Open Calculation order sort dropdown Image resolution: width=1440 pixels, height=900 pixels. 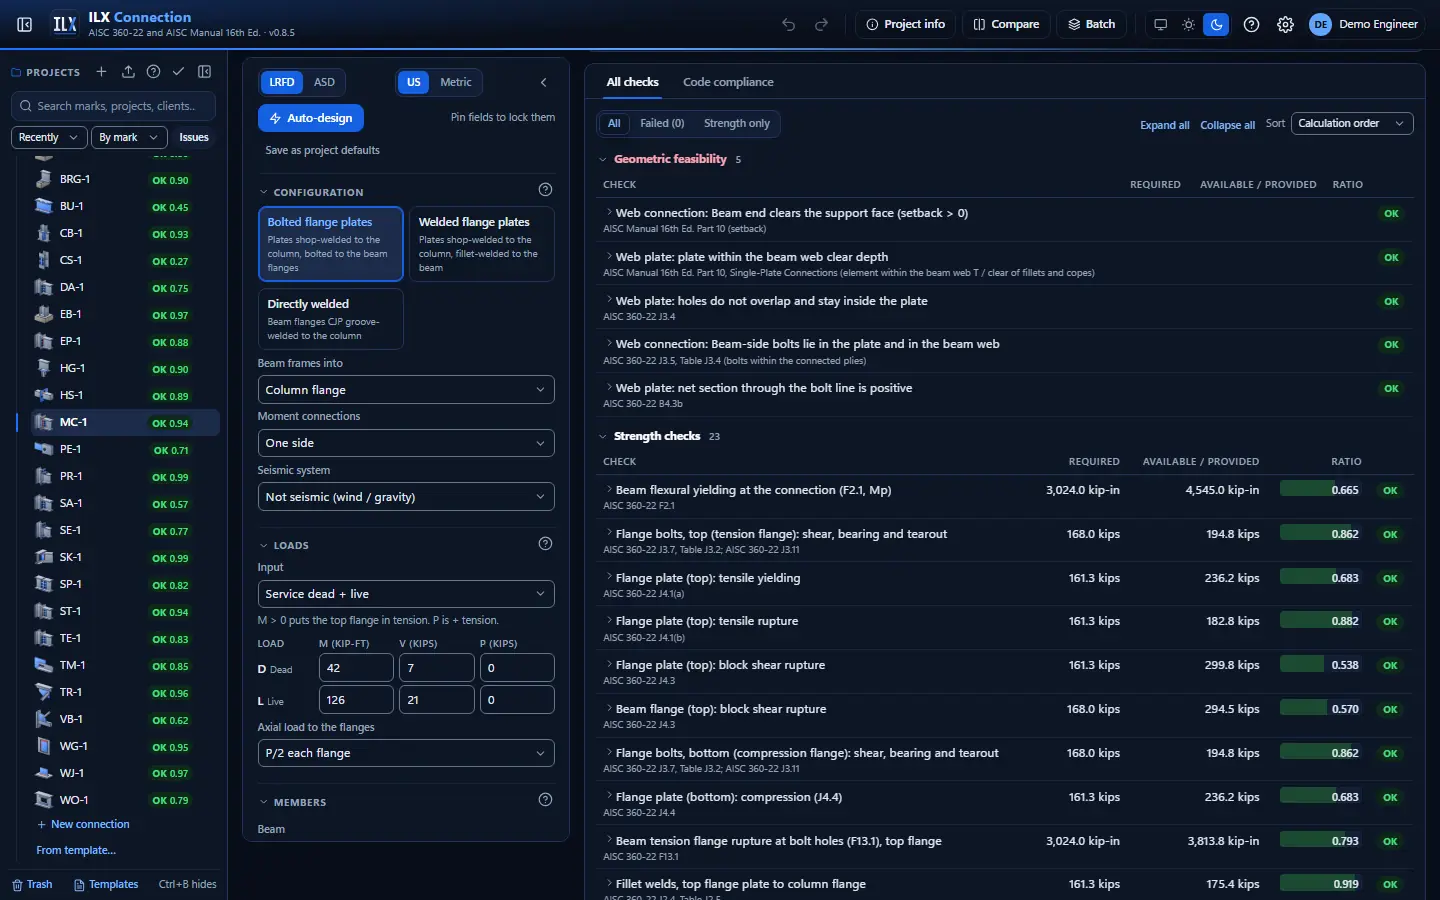point(1352,123)
